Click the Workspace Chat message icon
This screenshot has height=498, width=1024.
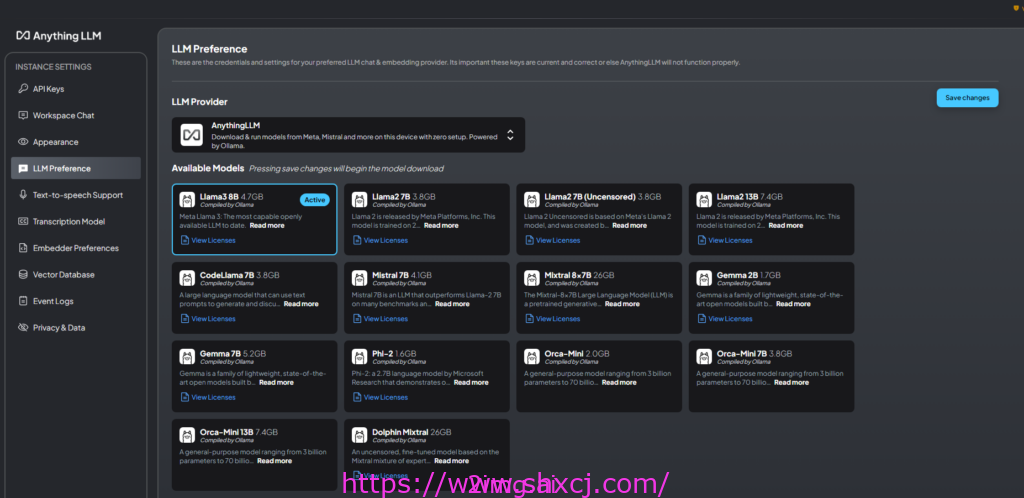point(23,116)
